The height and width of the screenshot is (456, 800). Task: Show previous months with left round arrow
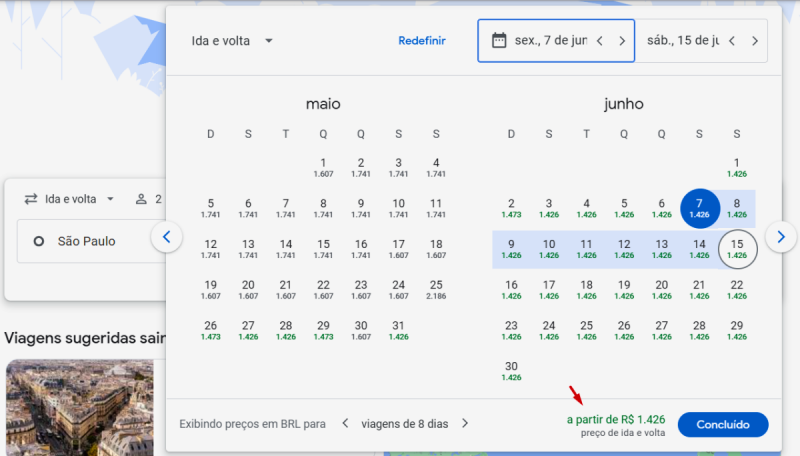(166, 237)
